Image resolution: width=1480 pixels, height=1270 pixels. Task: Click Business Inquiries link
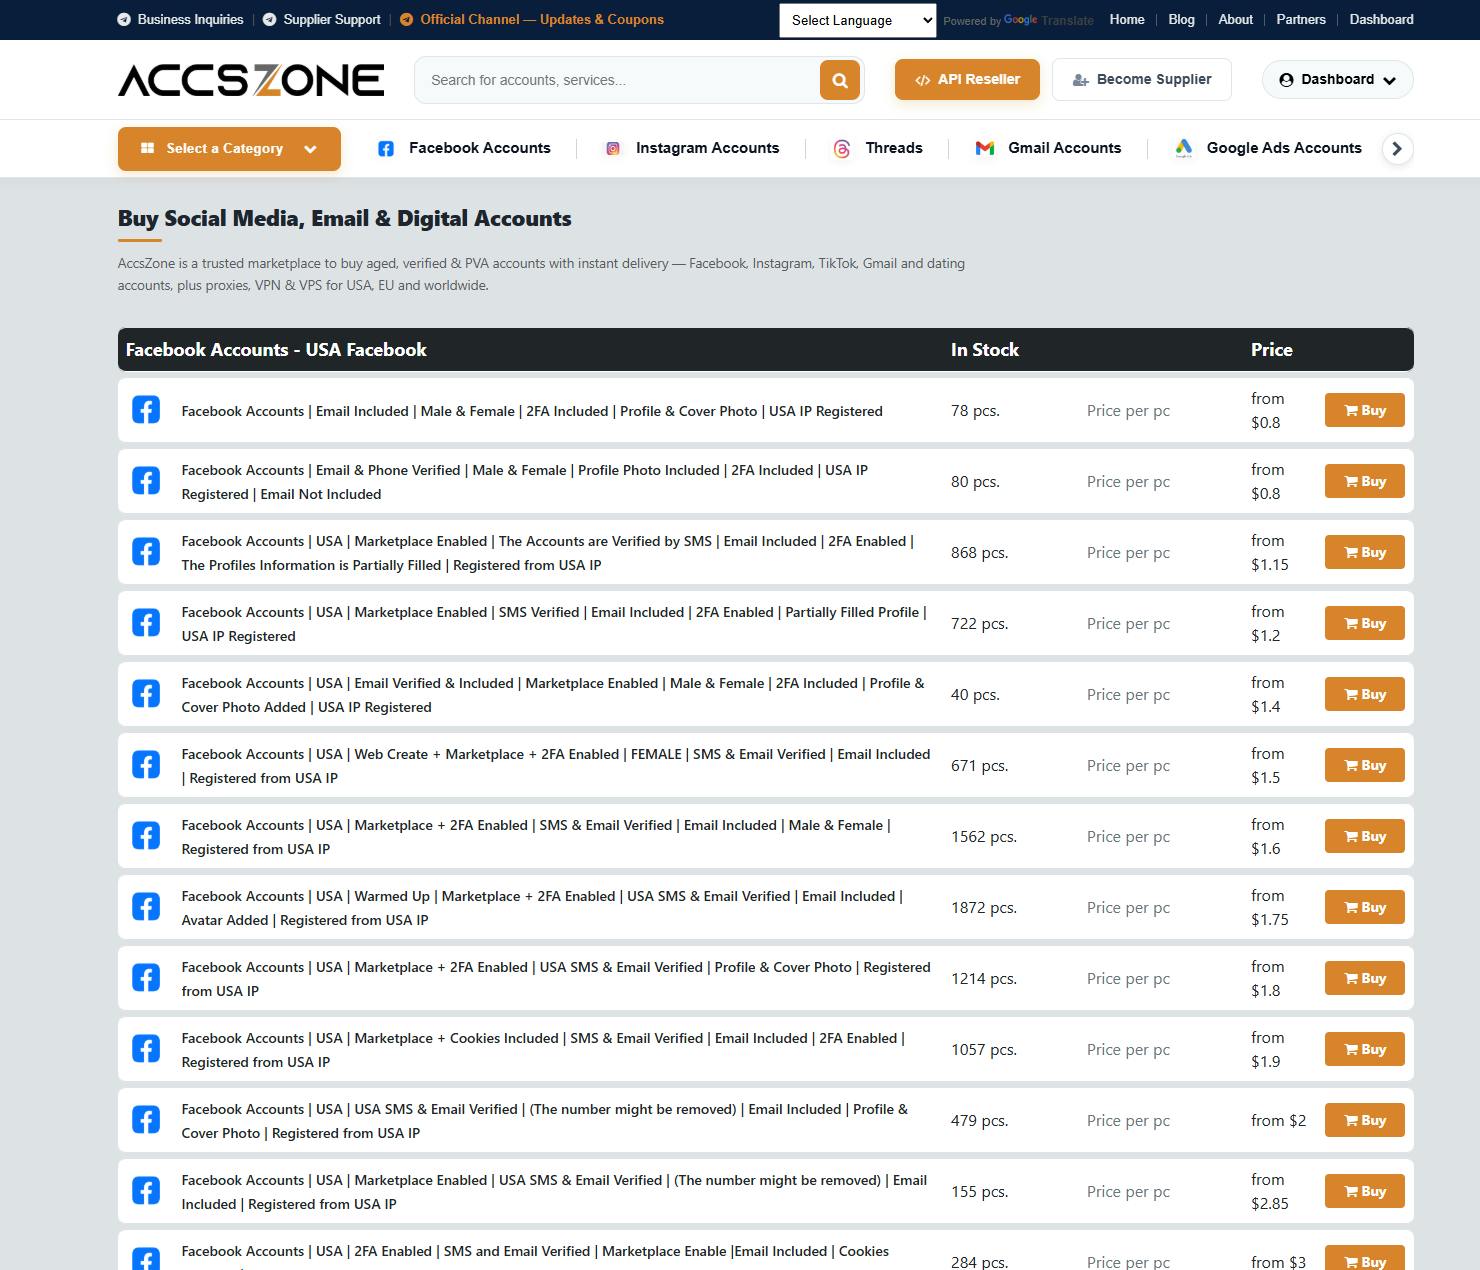(181, 19)
